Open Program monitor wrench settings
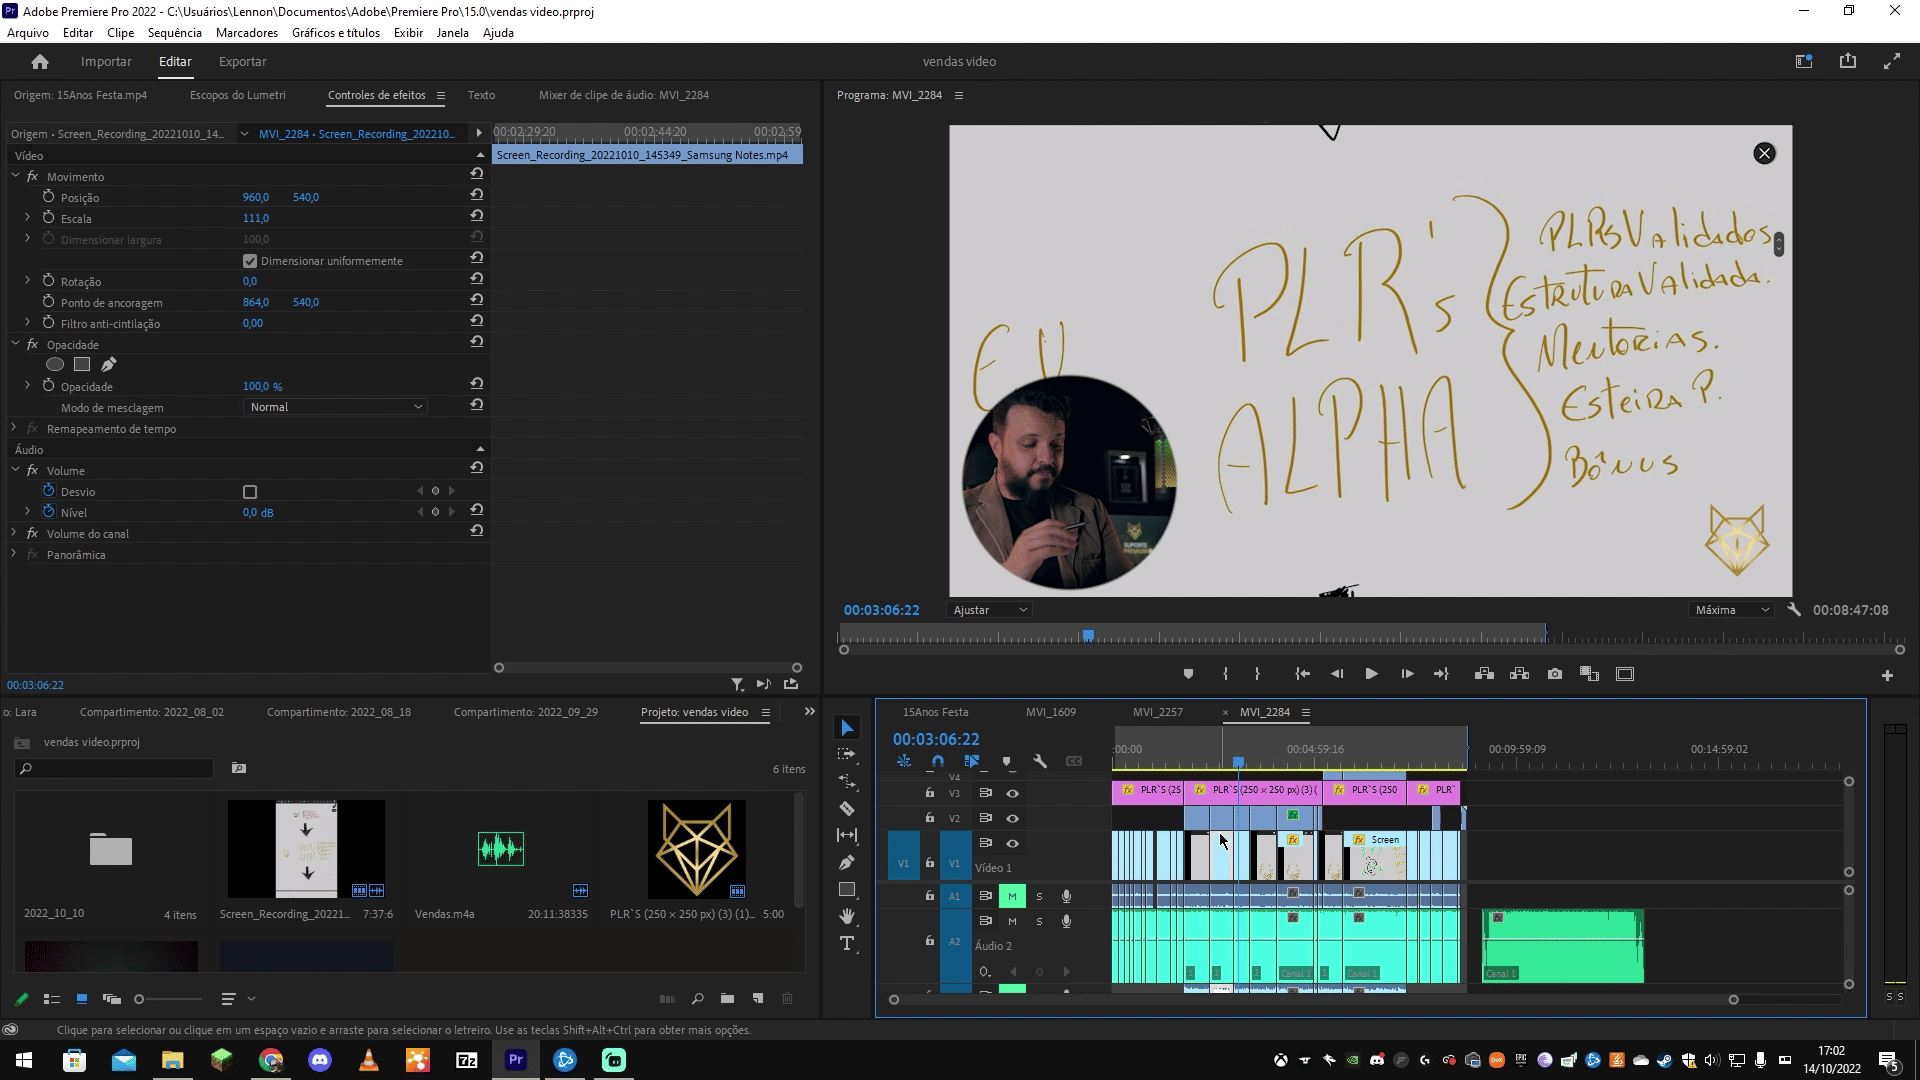The width and height of the screenshot is (1920, 1080). coord(1794,609)
